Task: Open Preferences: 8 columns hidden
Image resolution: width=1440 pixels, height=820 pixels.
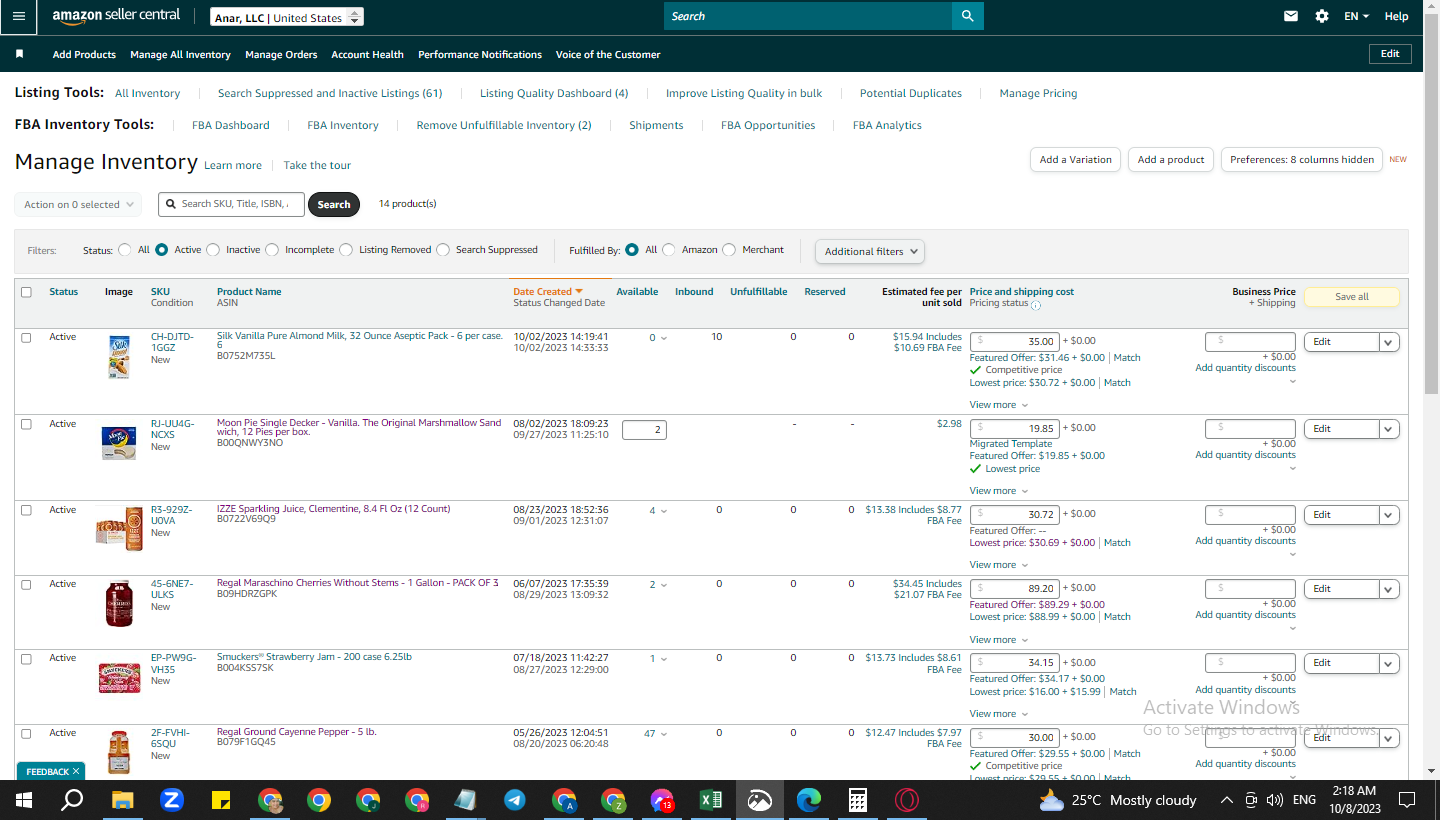Action: pyautogui.click(x=1302, y=160)
